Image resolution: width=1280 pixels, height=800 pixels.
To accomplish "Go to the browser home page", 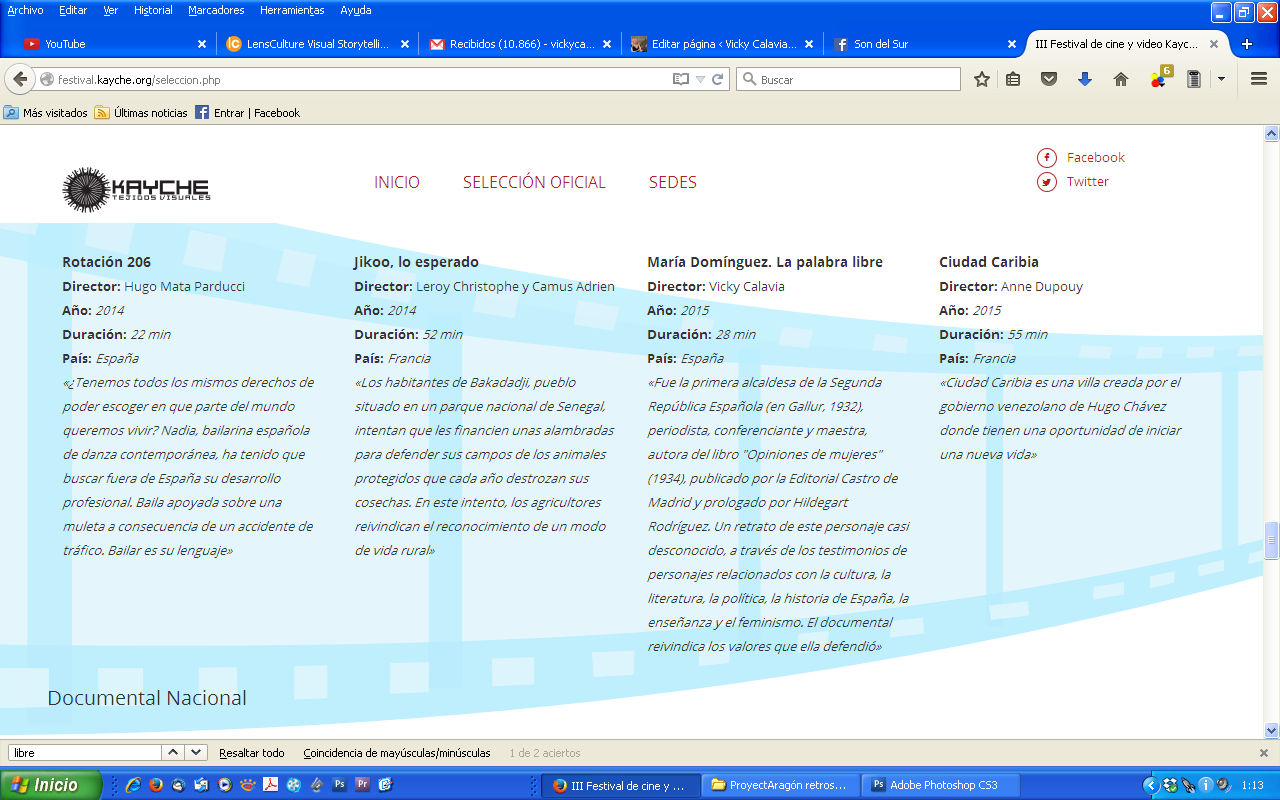I will coord(1121,79).
